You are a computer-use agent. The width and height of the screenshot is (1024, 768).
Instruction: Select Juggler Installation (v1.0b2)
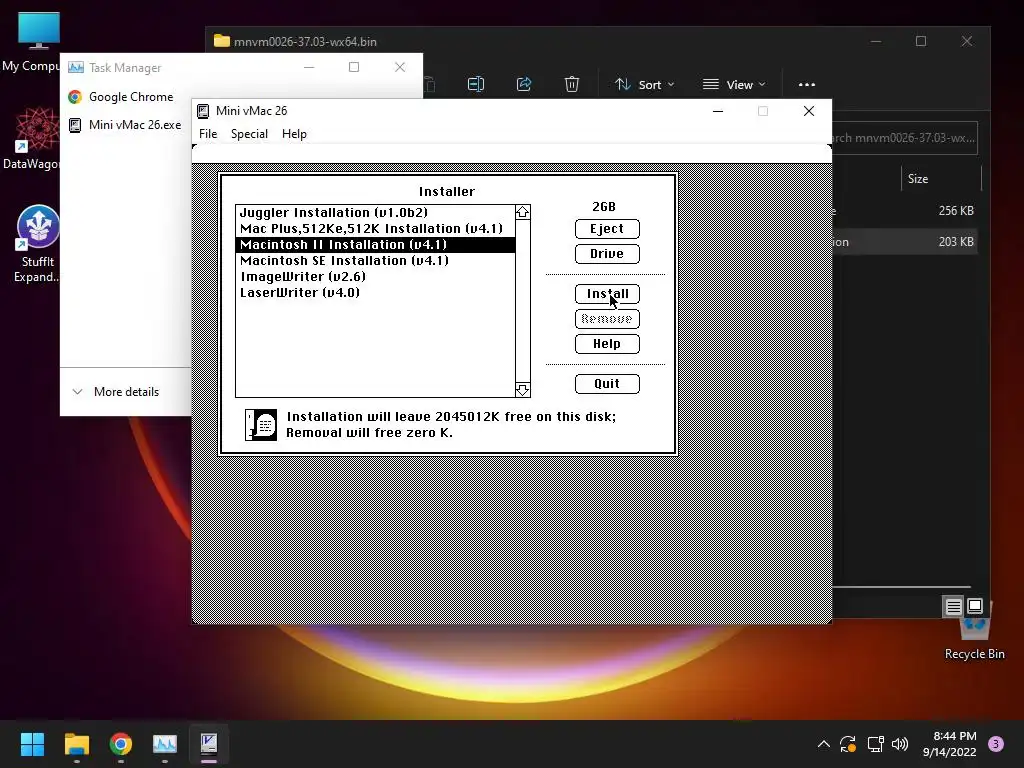point(375,212)
